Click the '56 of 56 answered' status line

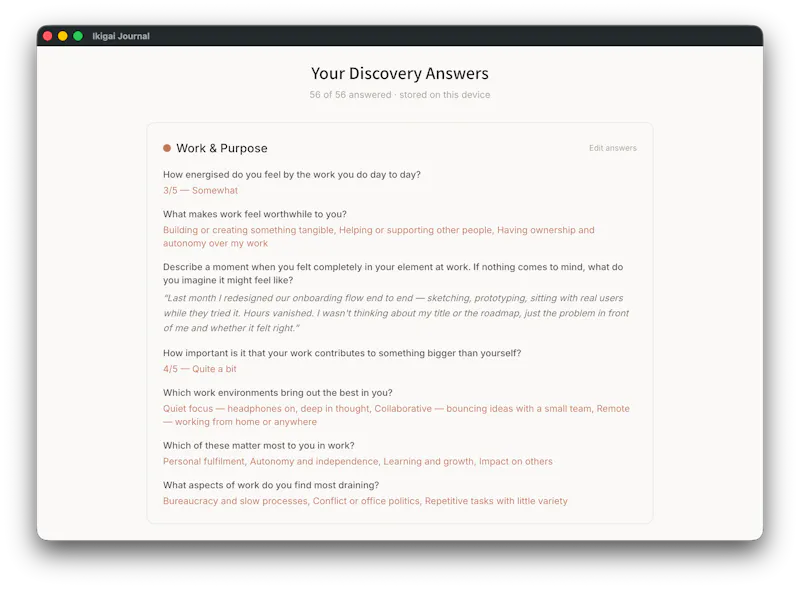pyautogui.click(x=399, y=95)
